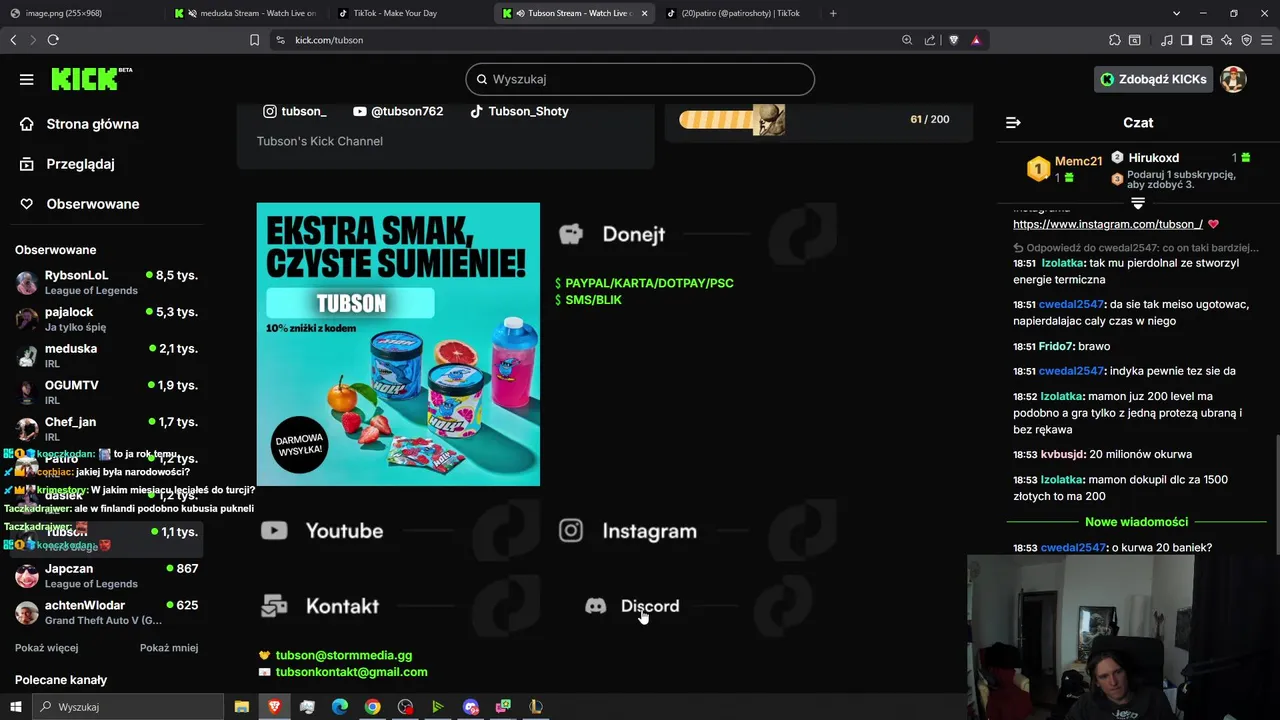The height and width of the screenshot is (720, 1280).
Task: Toggle the browser sidebar panel icon
Action: [1186, 40]
